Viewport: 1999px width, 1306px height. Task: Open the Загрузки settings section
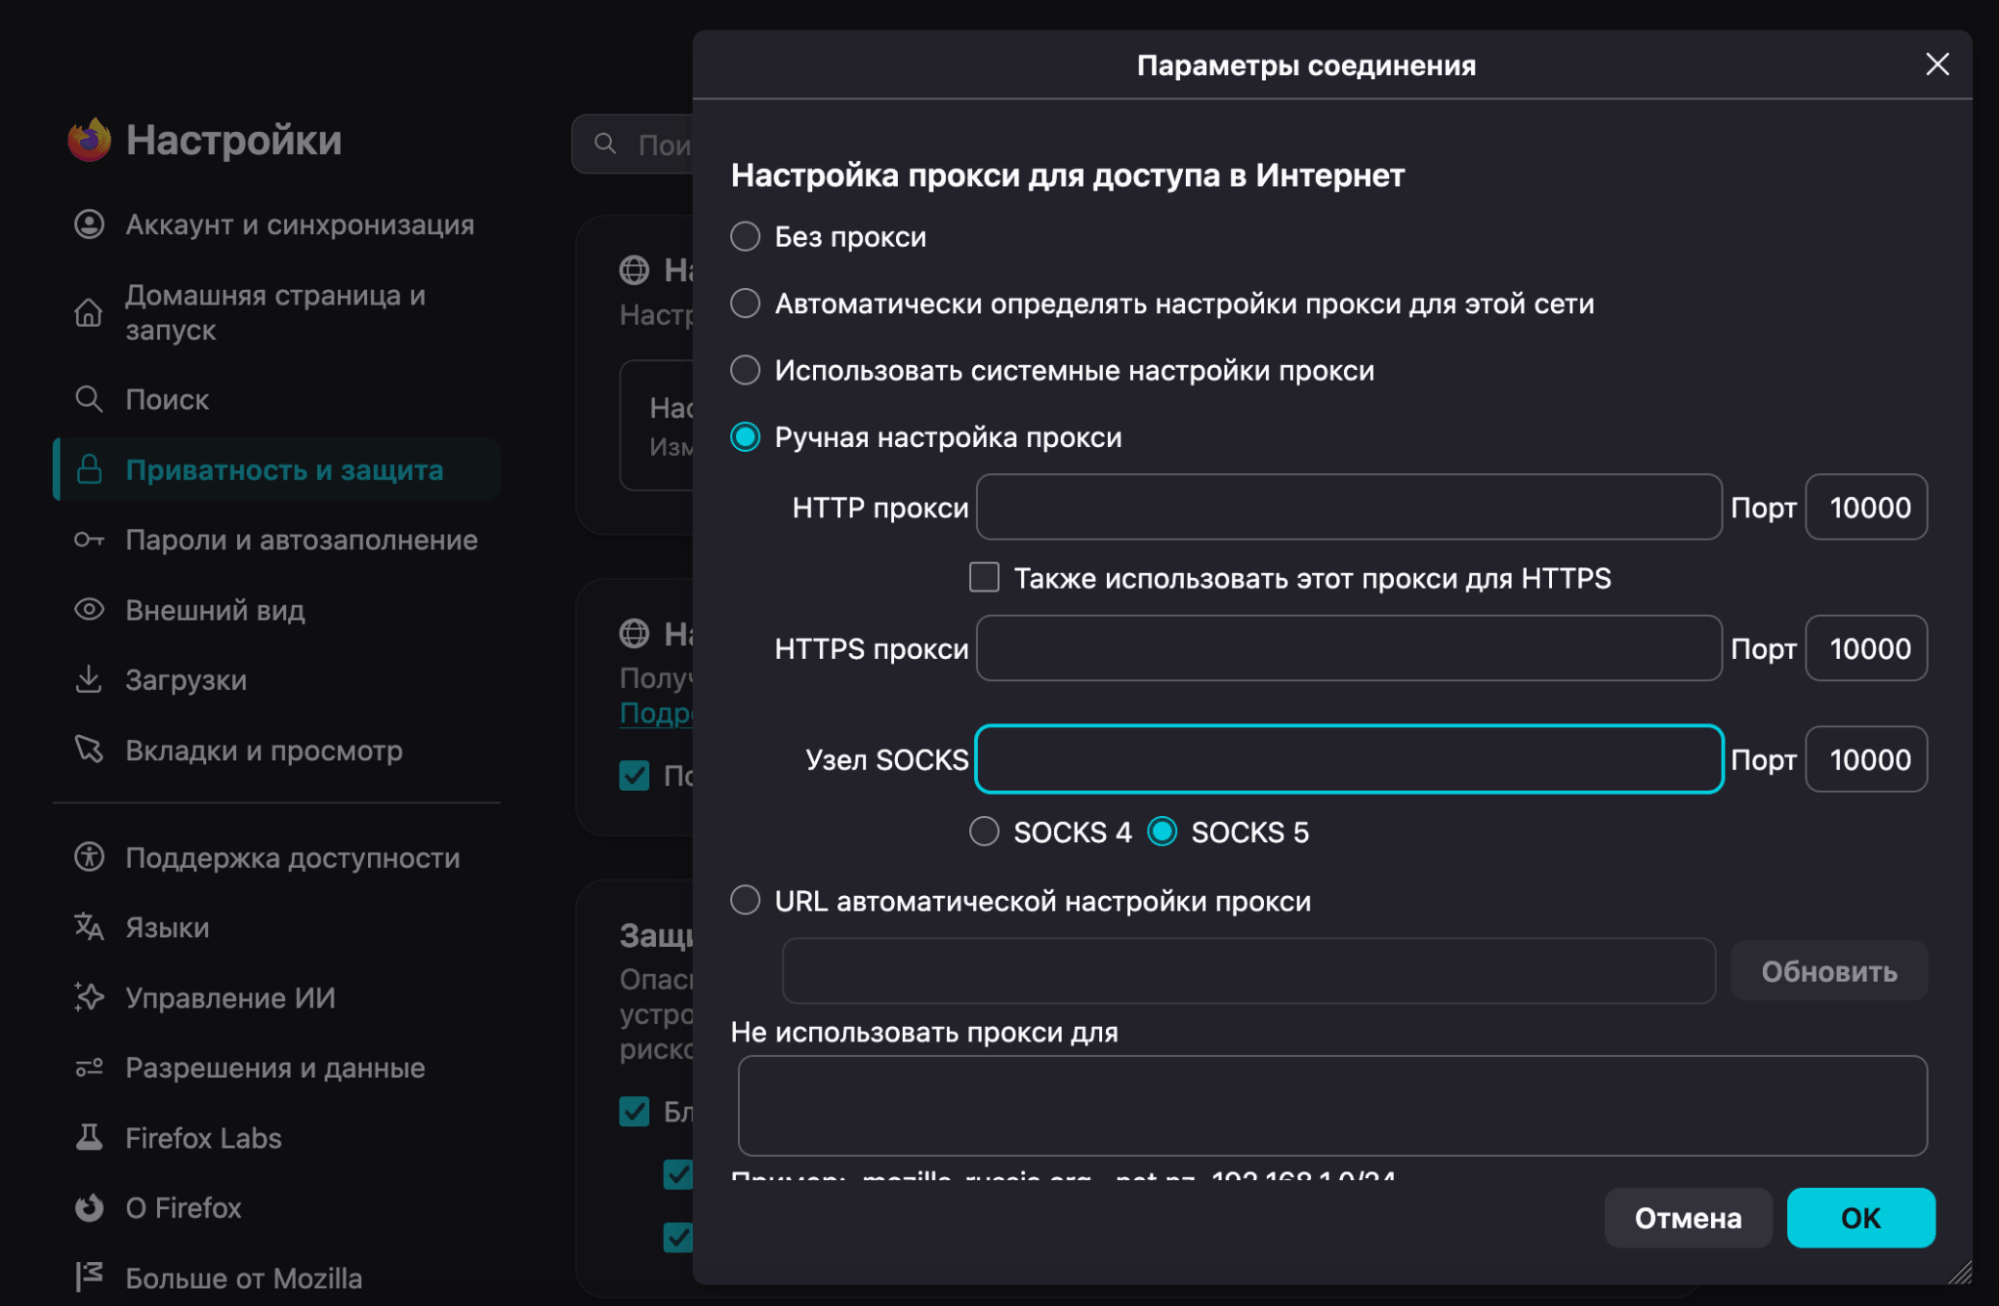(x=277, y=680)
